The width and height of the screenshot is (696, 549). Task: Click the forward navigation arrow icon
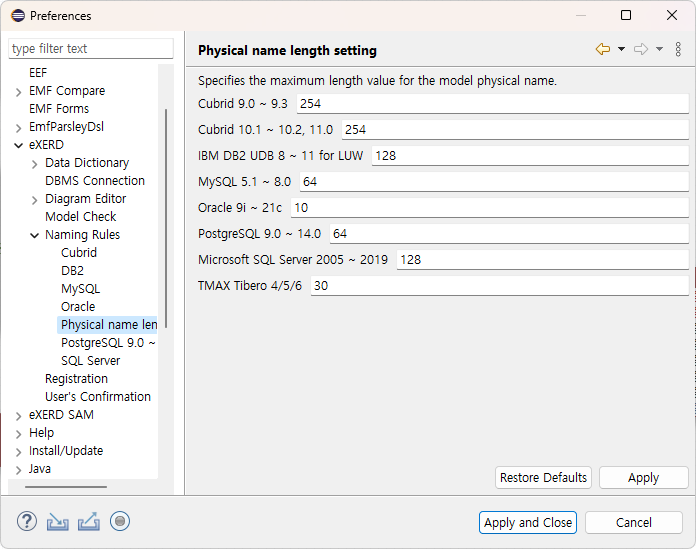[641, 49]
